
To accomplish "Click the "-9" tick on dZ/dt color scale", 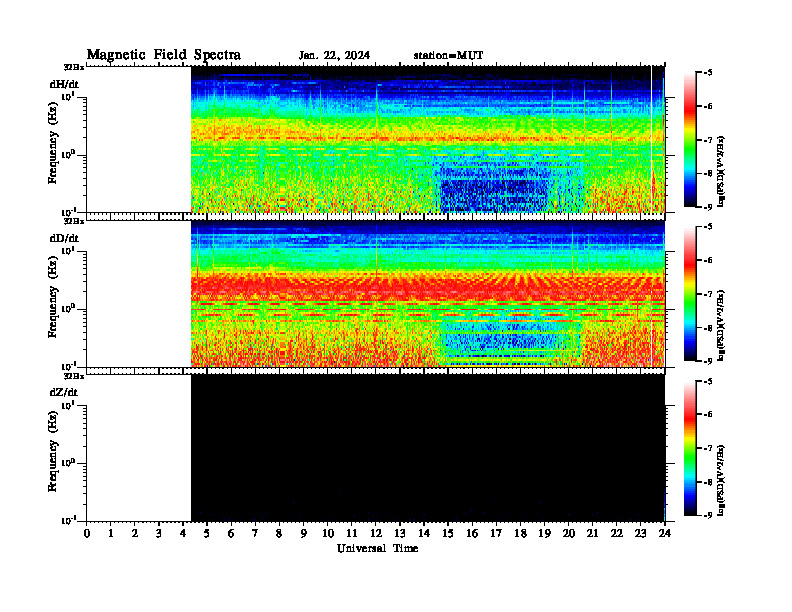I will pos(708,515).
